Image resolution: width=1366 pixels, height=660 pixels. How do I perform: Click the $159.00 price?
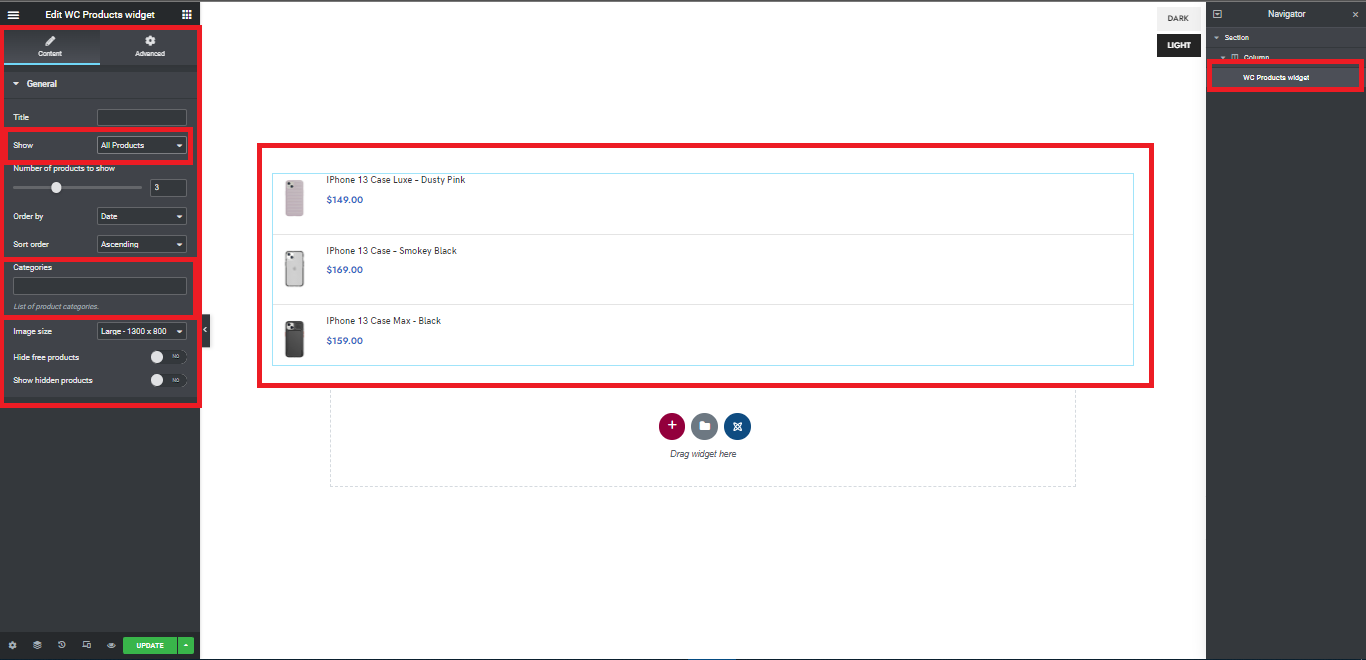click(345, 341)
